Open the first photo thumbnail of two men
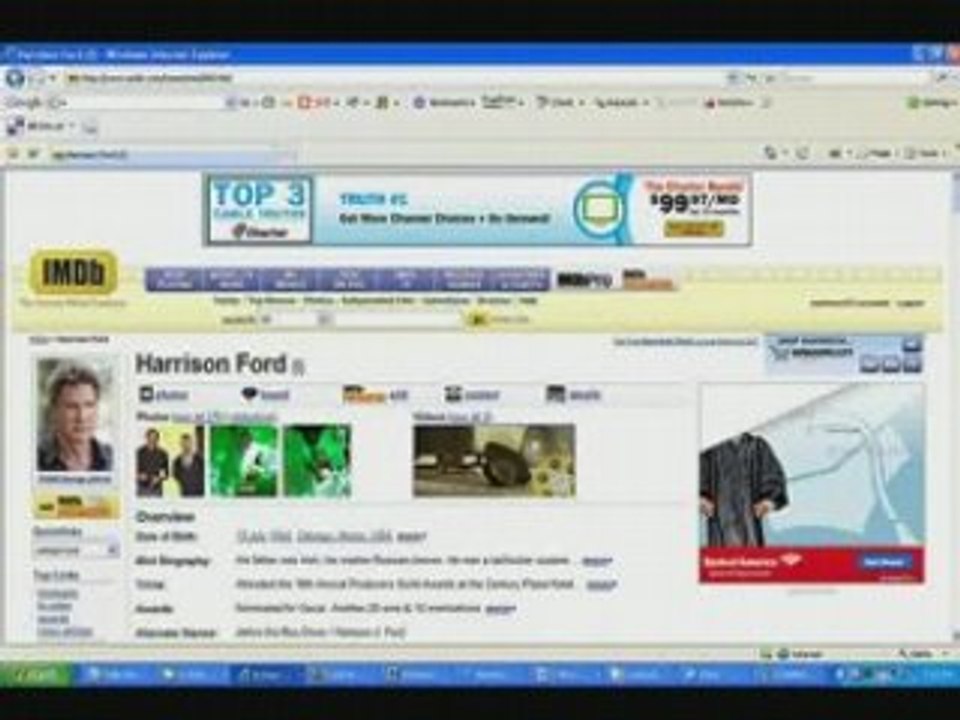 [x=170, y=460]
